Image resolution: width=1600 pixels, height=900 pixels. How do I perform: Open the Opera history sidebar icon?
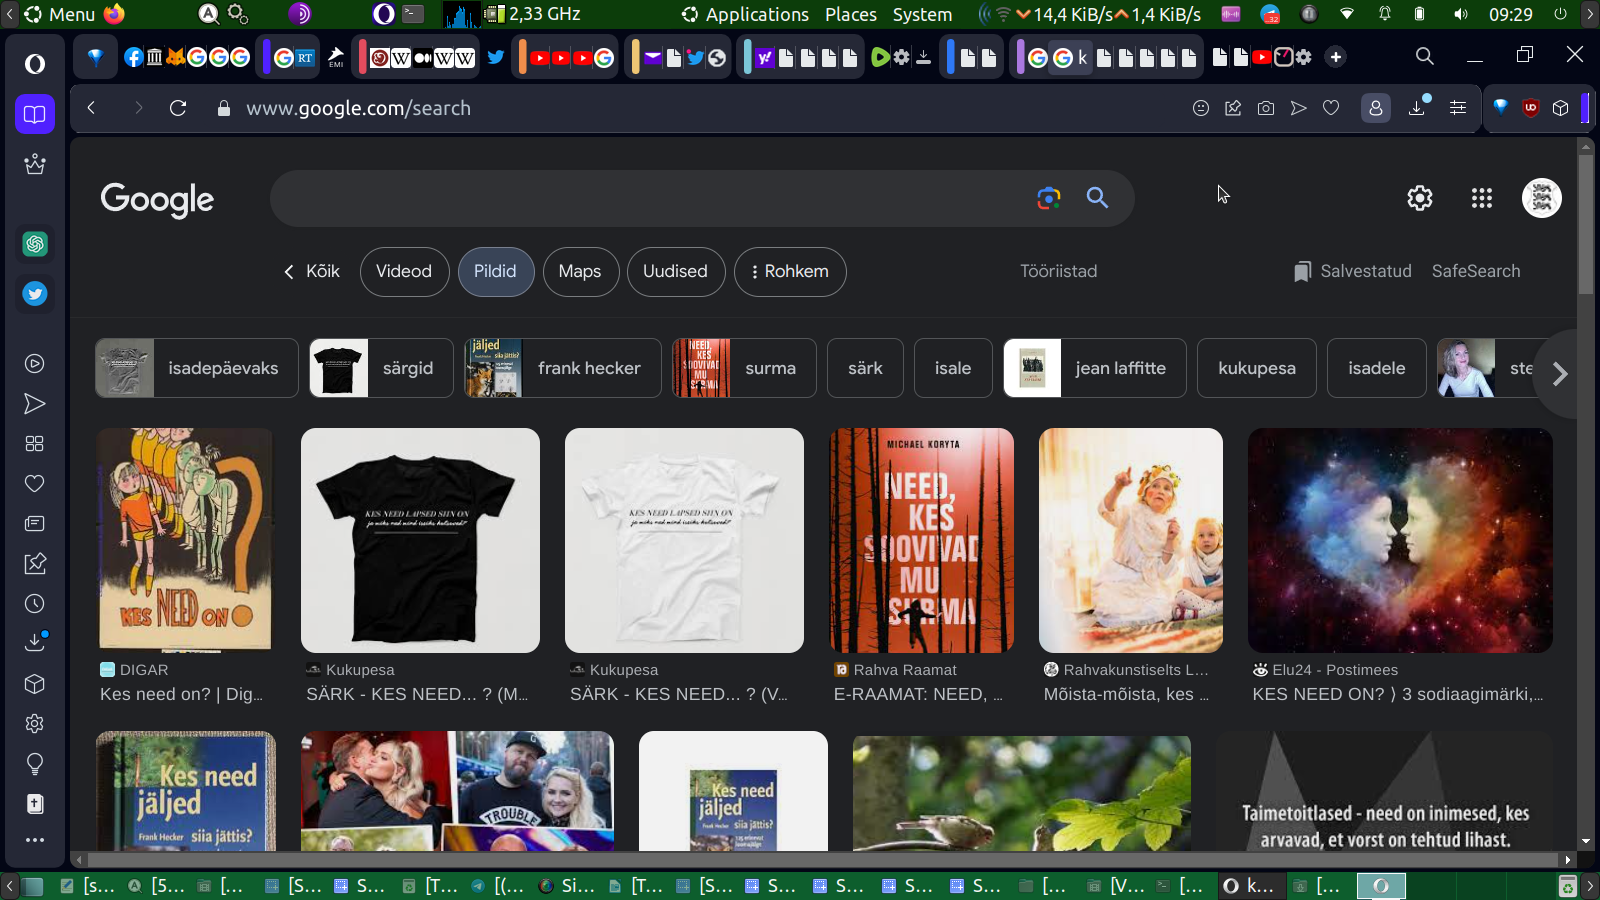click(35, 603)
